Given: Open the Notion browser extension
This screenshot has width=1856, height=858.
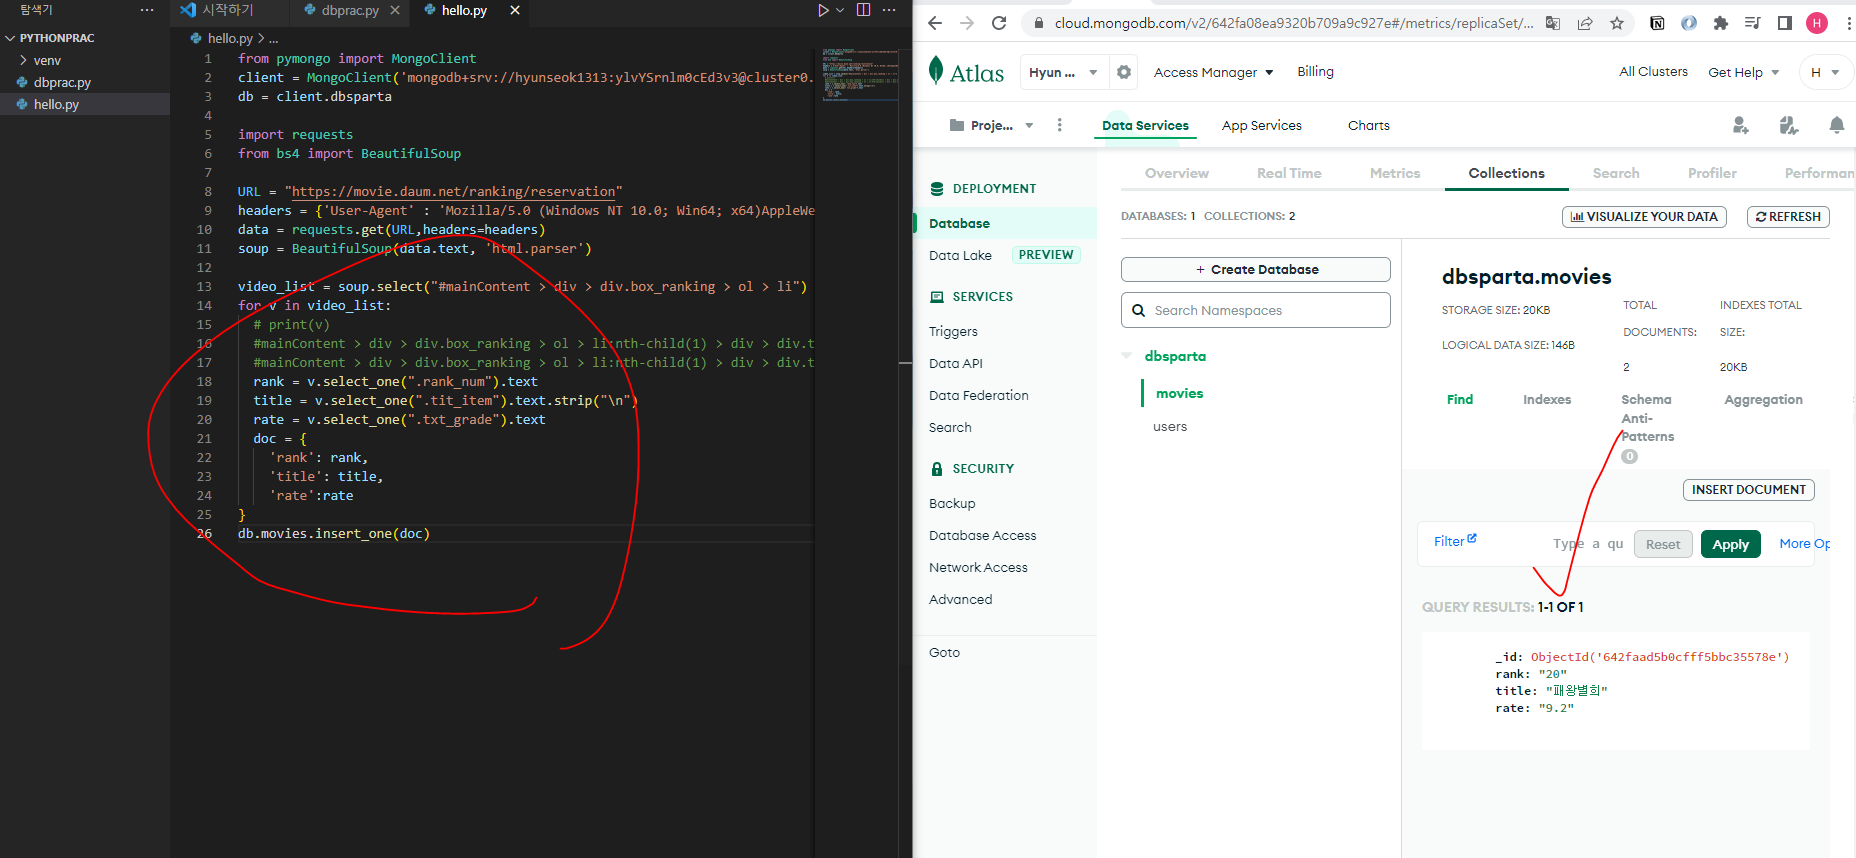Looking at the screenshot, I should [1657, 23].
